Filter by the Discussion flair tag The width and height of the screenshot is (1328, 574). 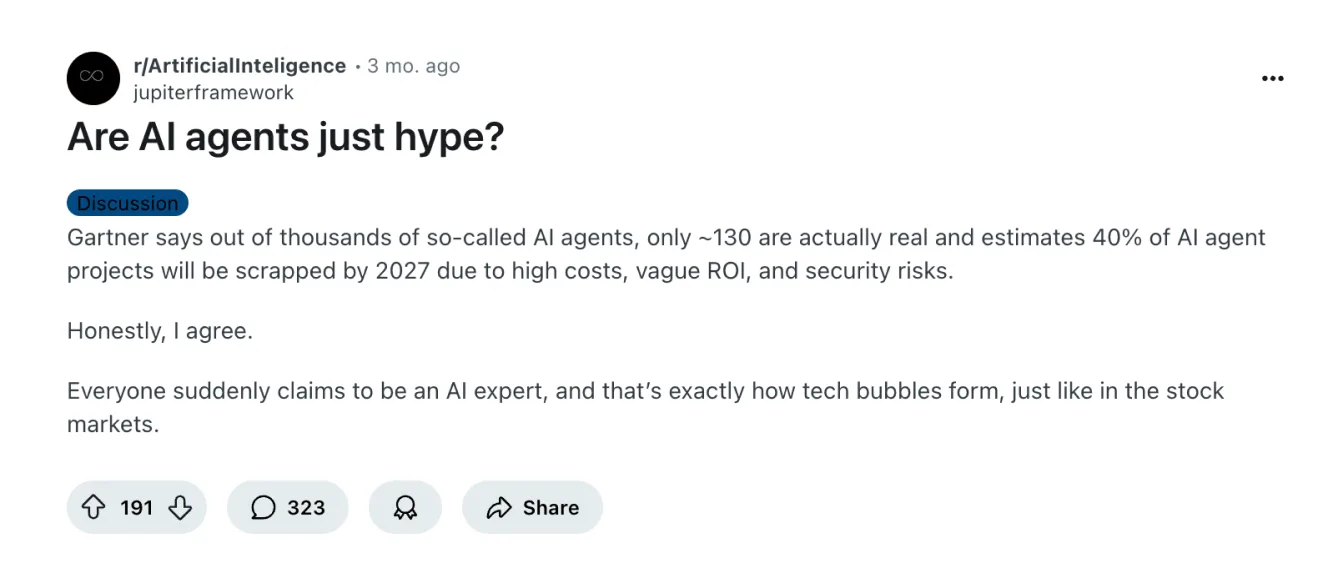(127, 203)
